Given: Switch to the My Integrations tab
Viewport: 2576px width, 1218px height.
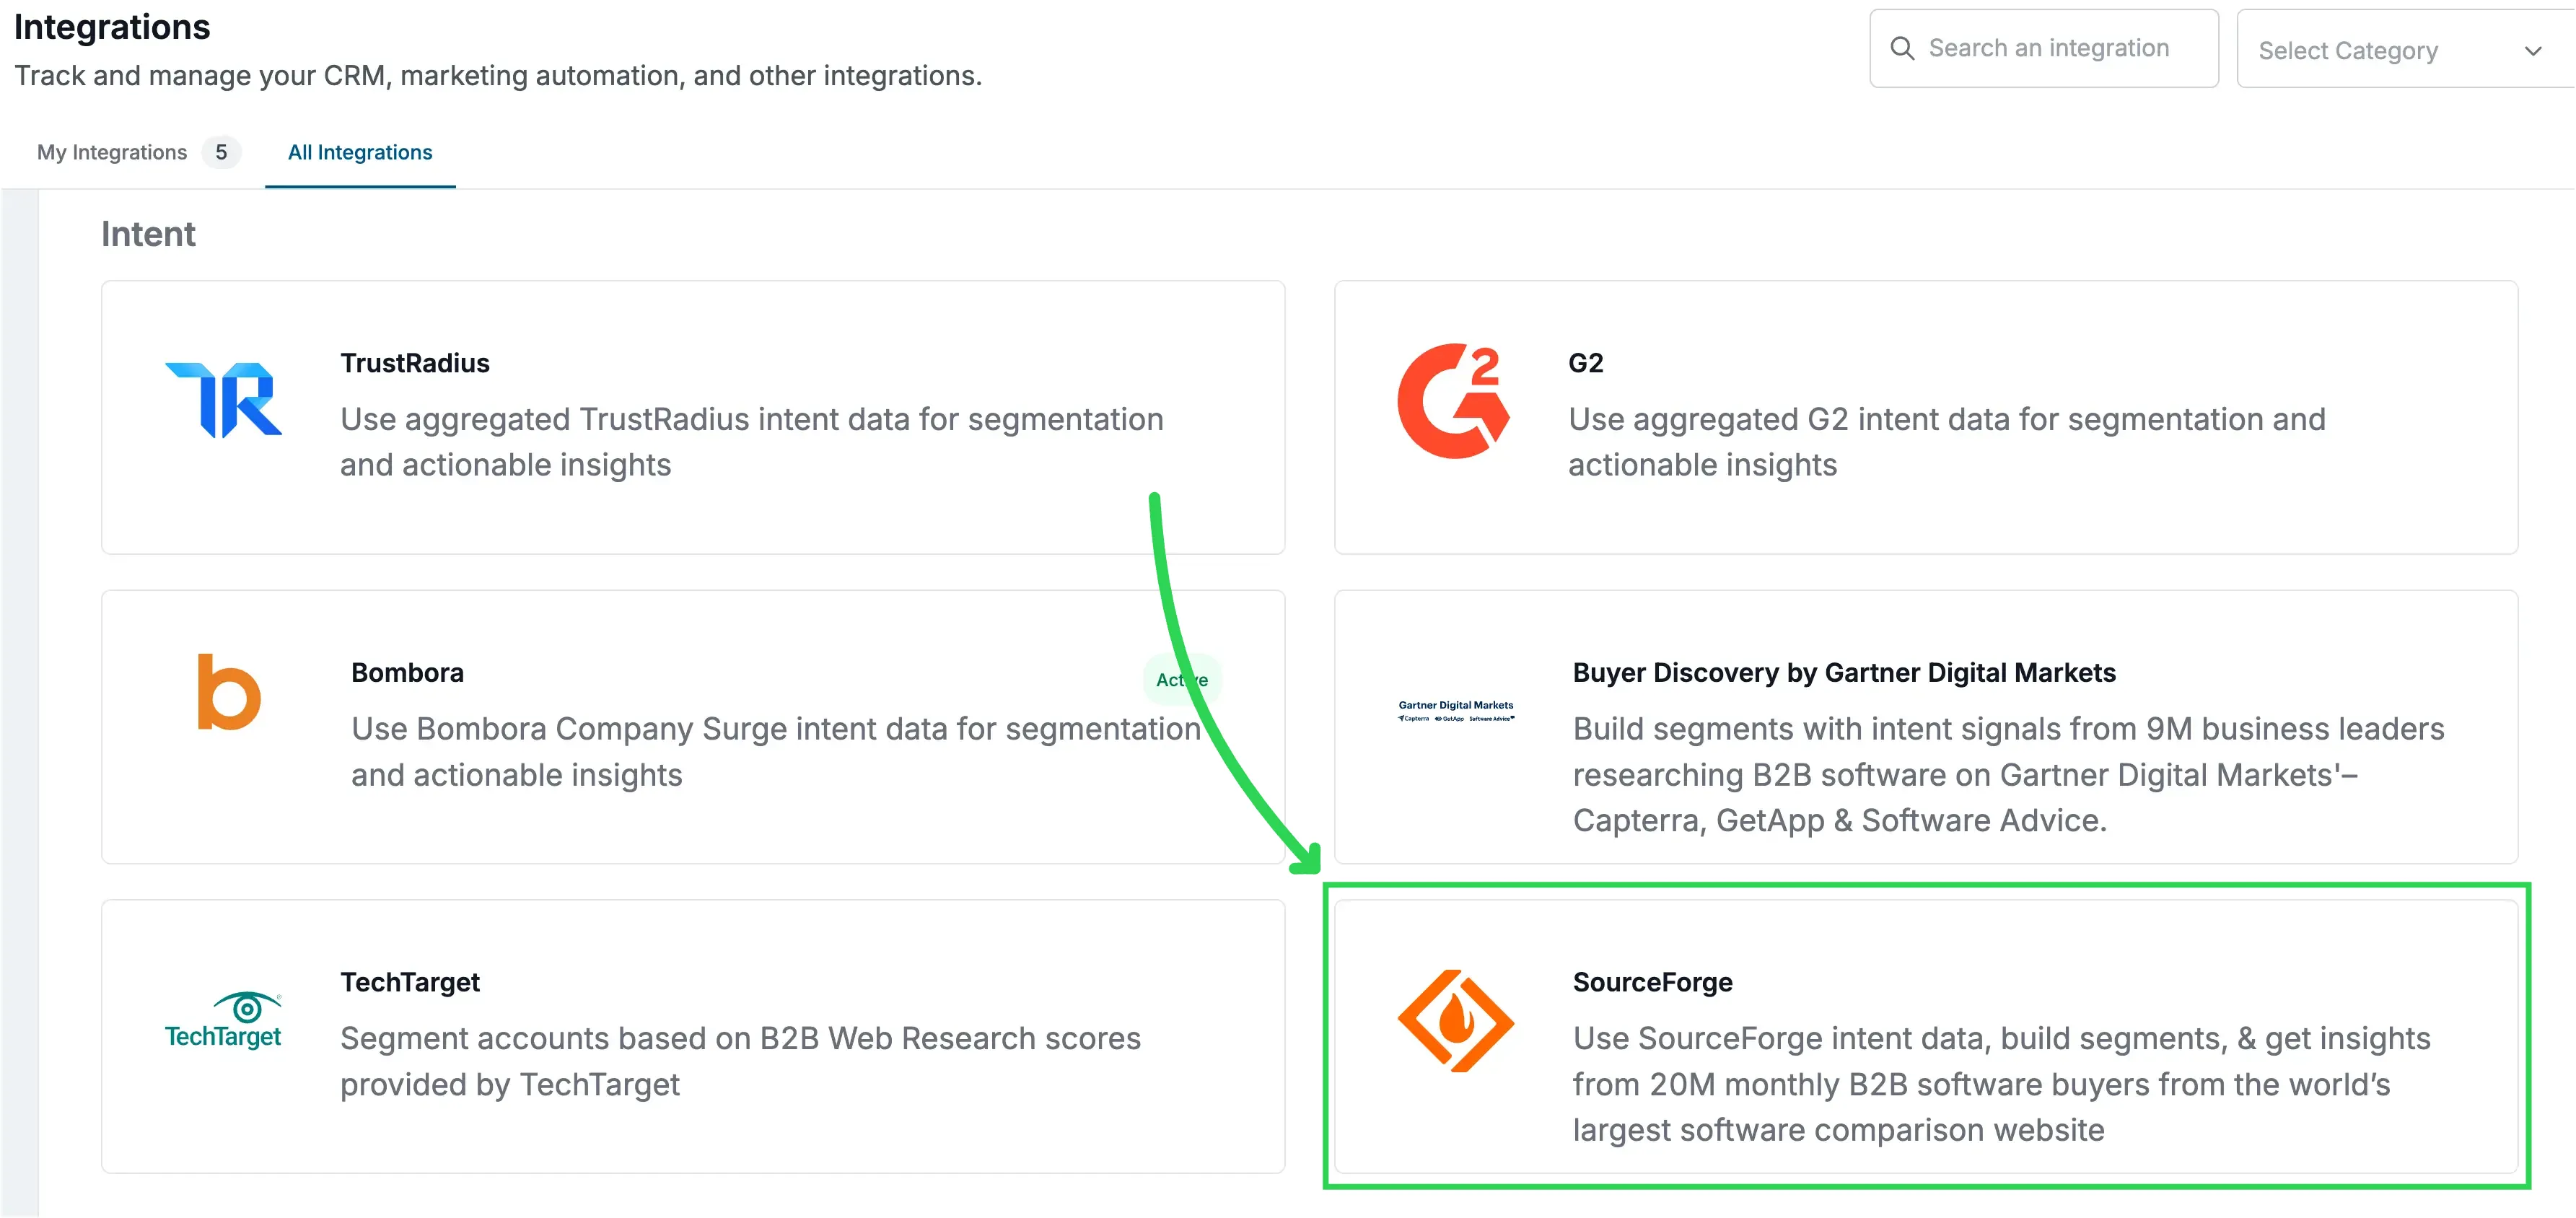Looking at the screenshot, I should [x=112, y=152].
